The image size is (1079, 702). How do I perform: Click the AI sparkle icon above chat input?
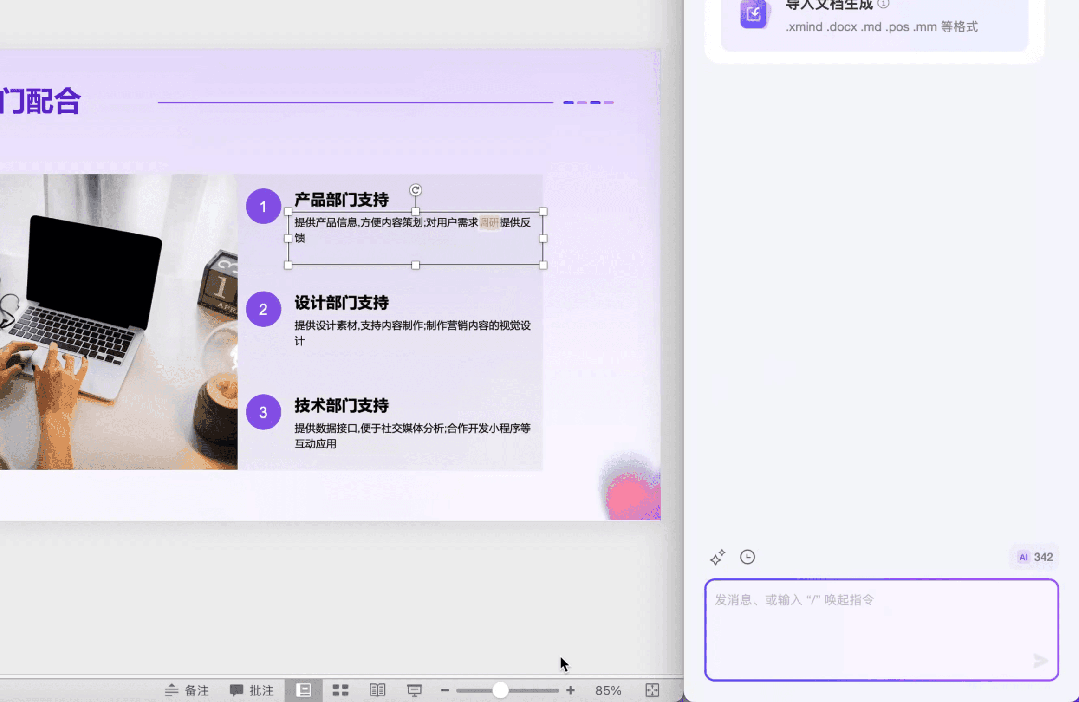[716, 557]
